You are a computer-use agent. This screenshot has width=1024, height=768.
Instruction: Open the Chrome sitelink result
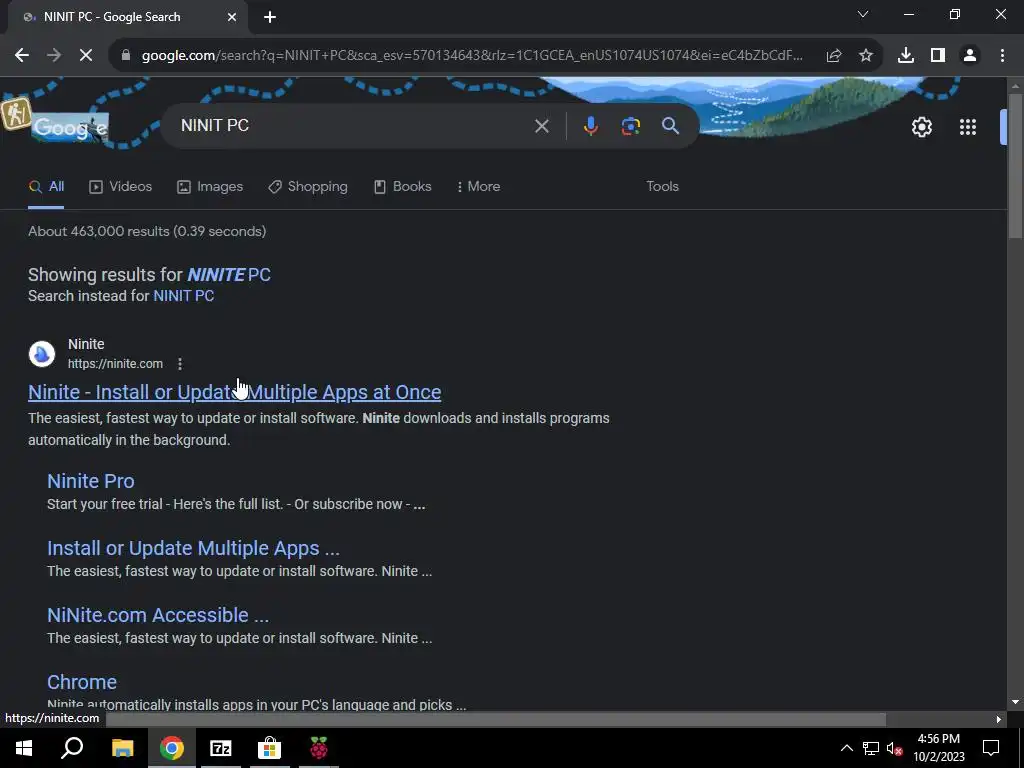coord(82,682)
